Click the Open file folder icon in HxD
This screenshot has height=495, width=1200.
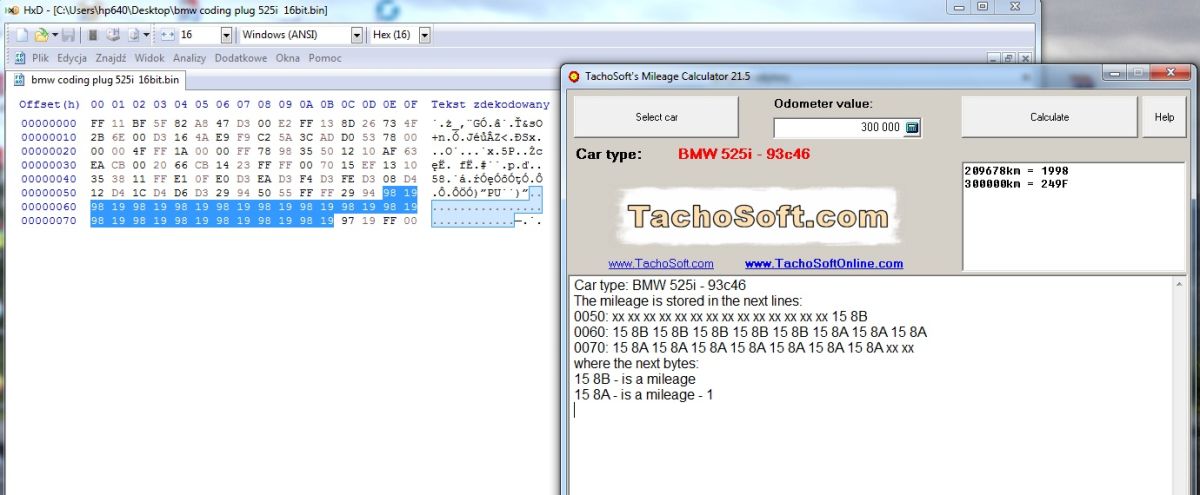pyautogui.click(x=40, y=35)
